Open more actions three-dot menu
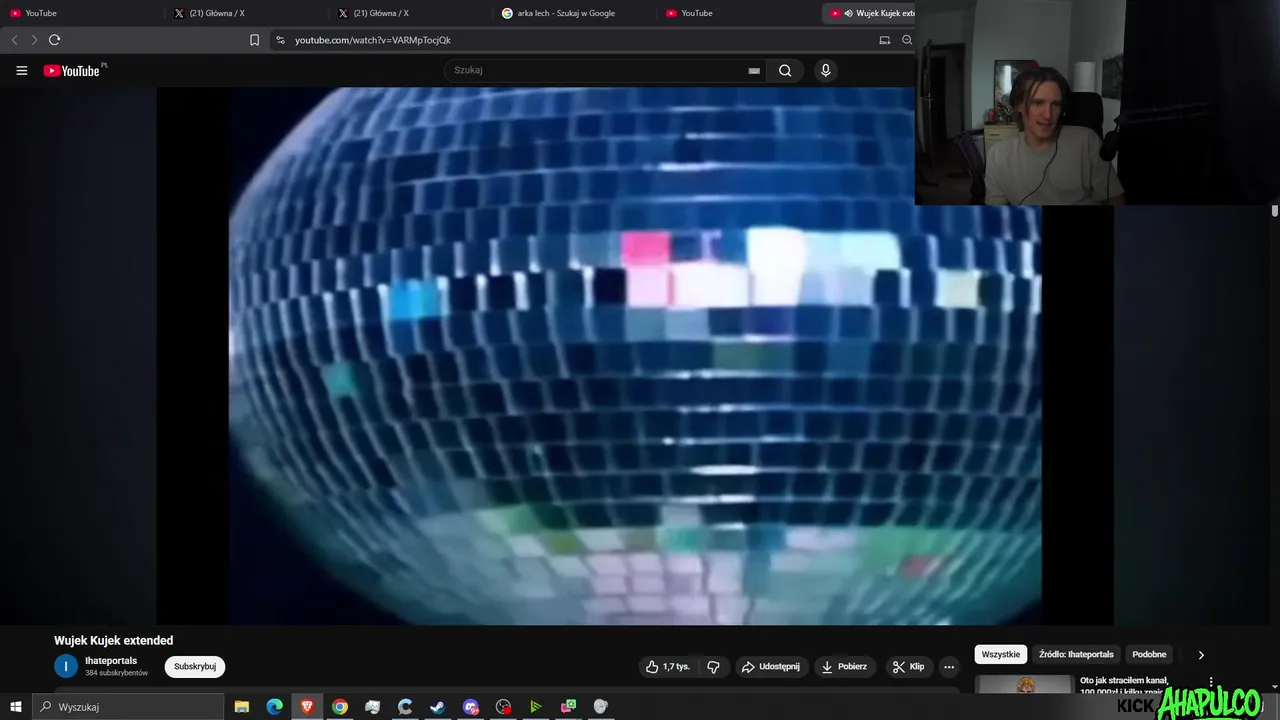Image resolution: width=1280 pixels, height=720 pixels. pos(949,667)
